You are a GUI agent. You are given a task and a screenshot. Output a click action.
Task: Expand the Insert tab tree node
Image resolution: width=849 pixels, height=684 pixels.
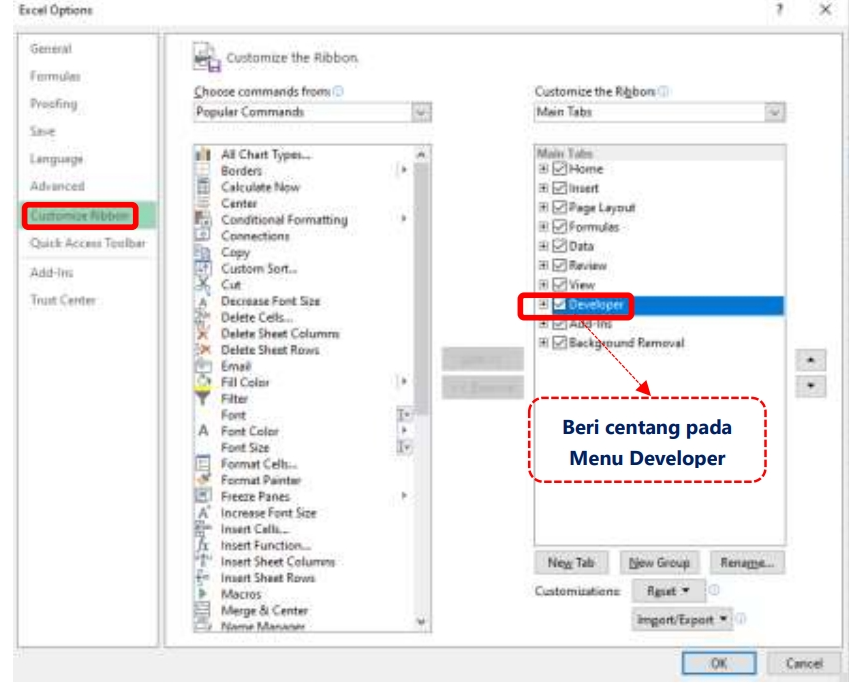(x=543, y=188)
